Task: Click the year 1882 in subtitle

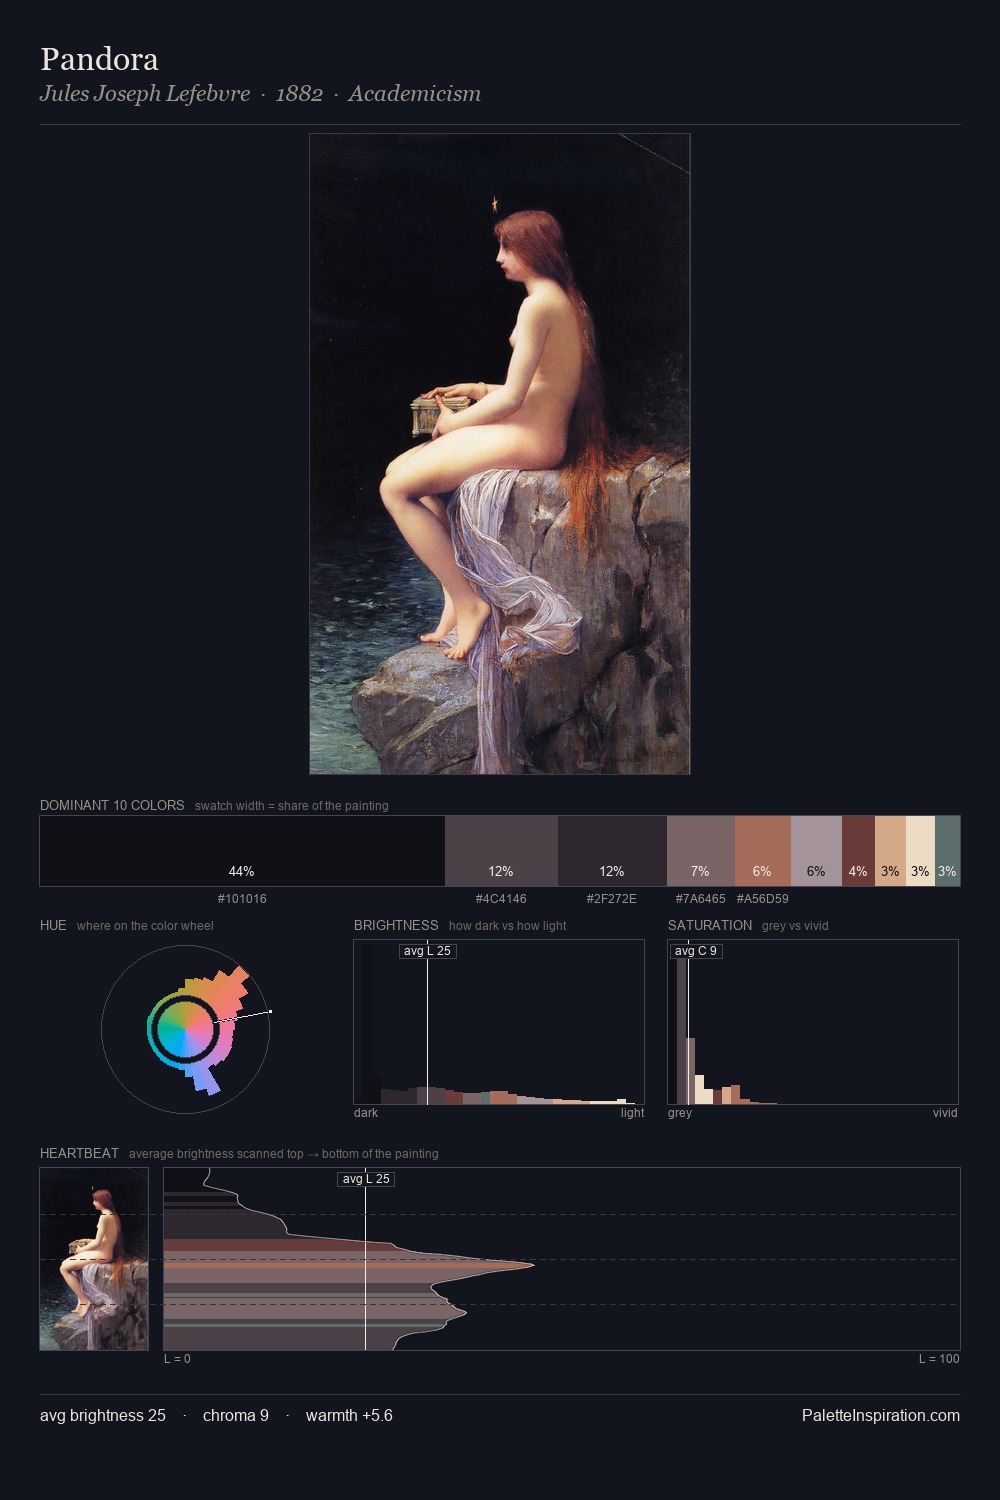Action: coord(299,94)
